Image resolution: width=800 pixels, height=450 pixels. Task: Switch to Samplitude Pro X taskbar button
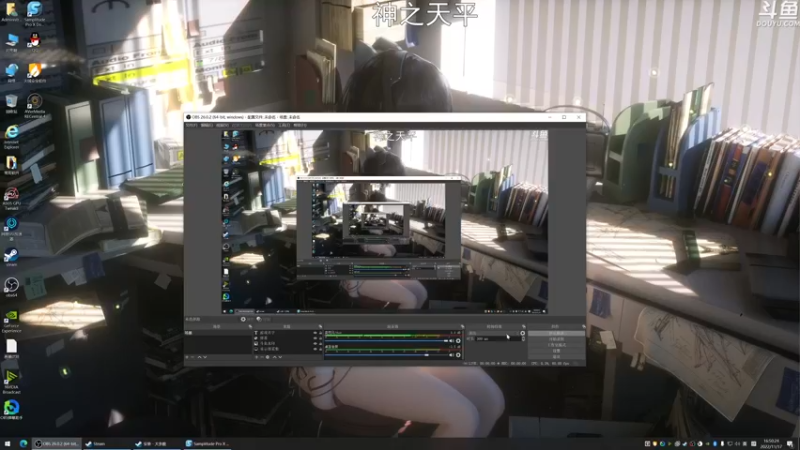pos(207,444)
